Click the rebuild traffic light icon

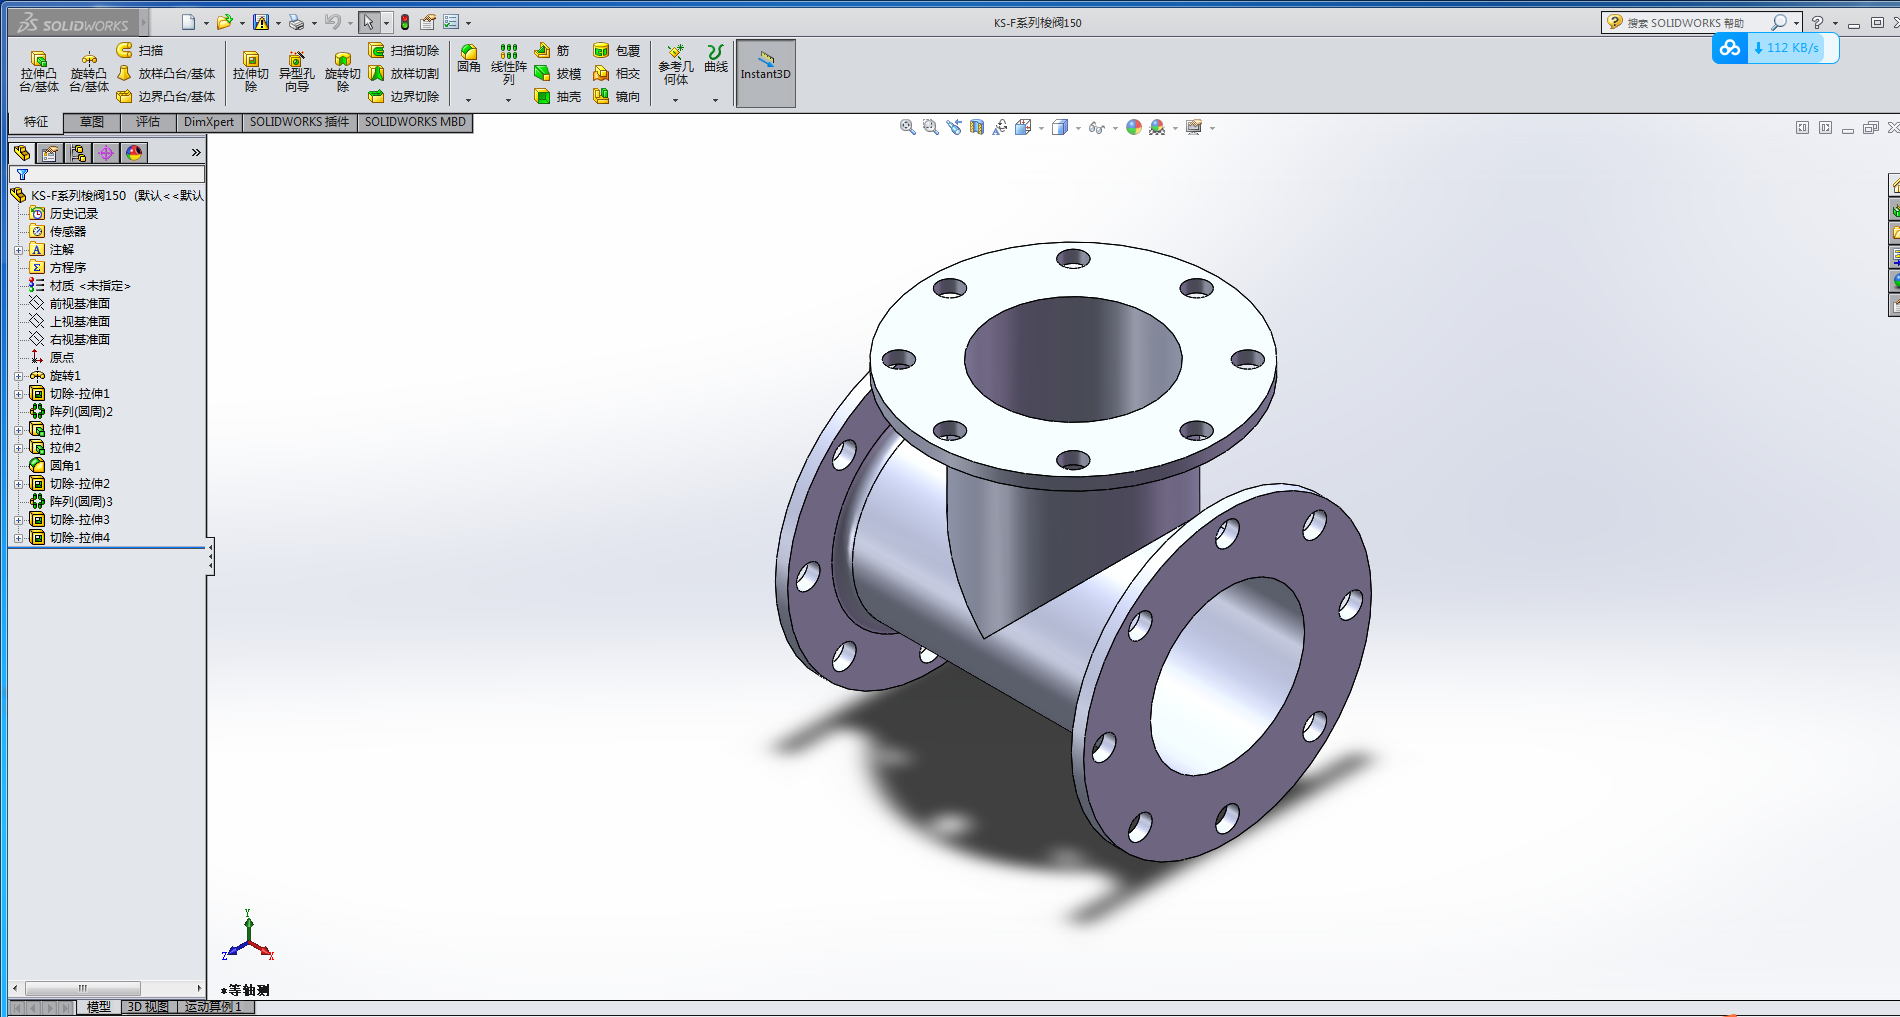click(405, 22)
